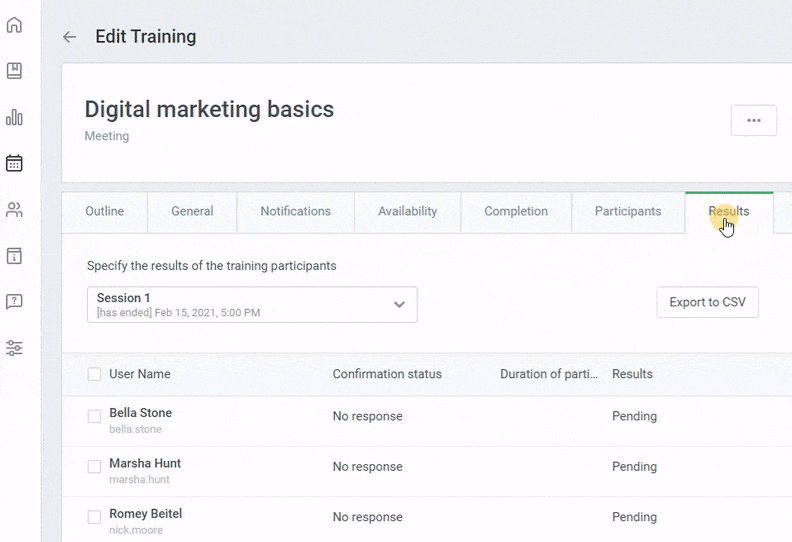The width and height of the screenshot is (792, 542).
Task: Open the users icon in sidebar
Action: 14,210
